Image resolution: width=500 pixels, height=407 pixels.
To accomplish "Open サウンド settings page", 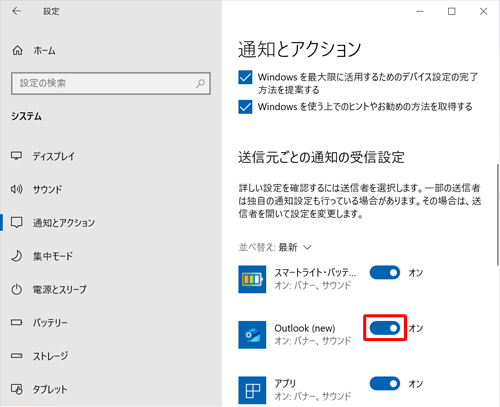I will pyautogui.click(x=111, y=189).
